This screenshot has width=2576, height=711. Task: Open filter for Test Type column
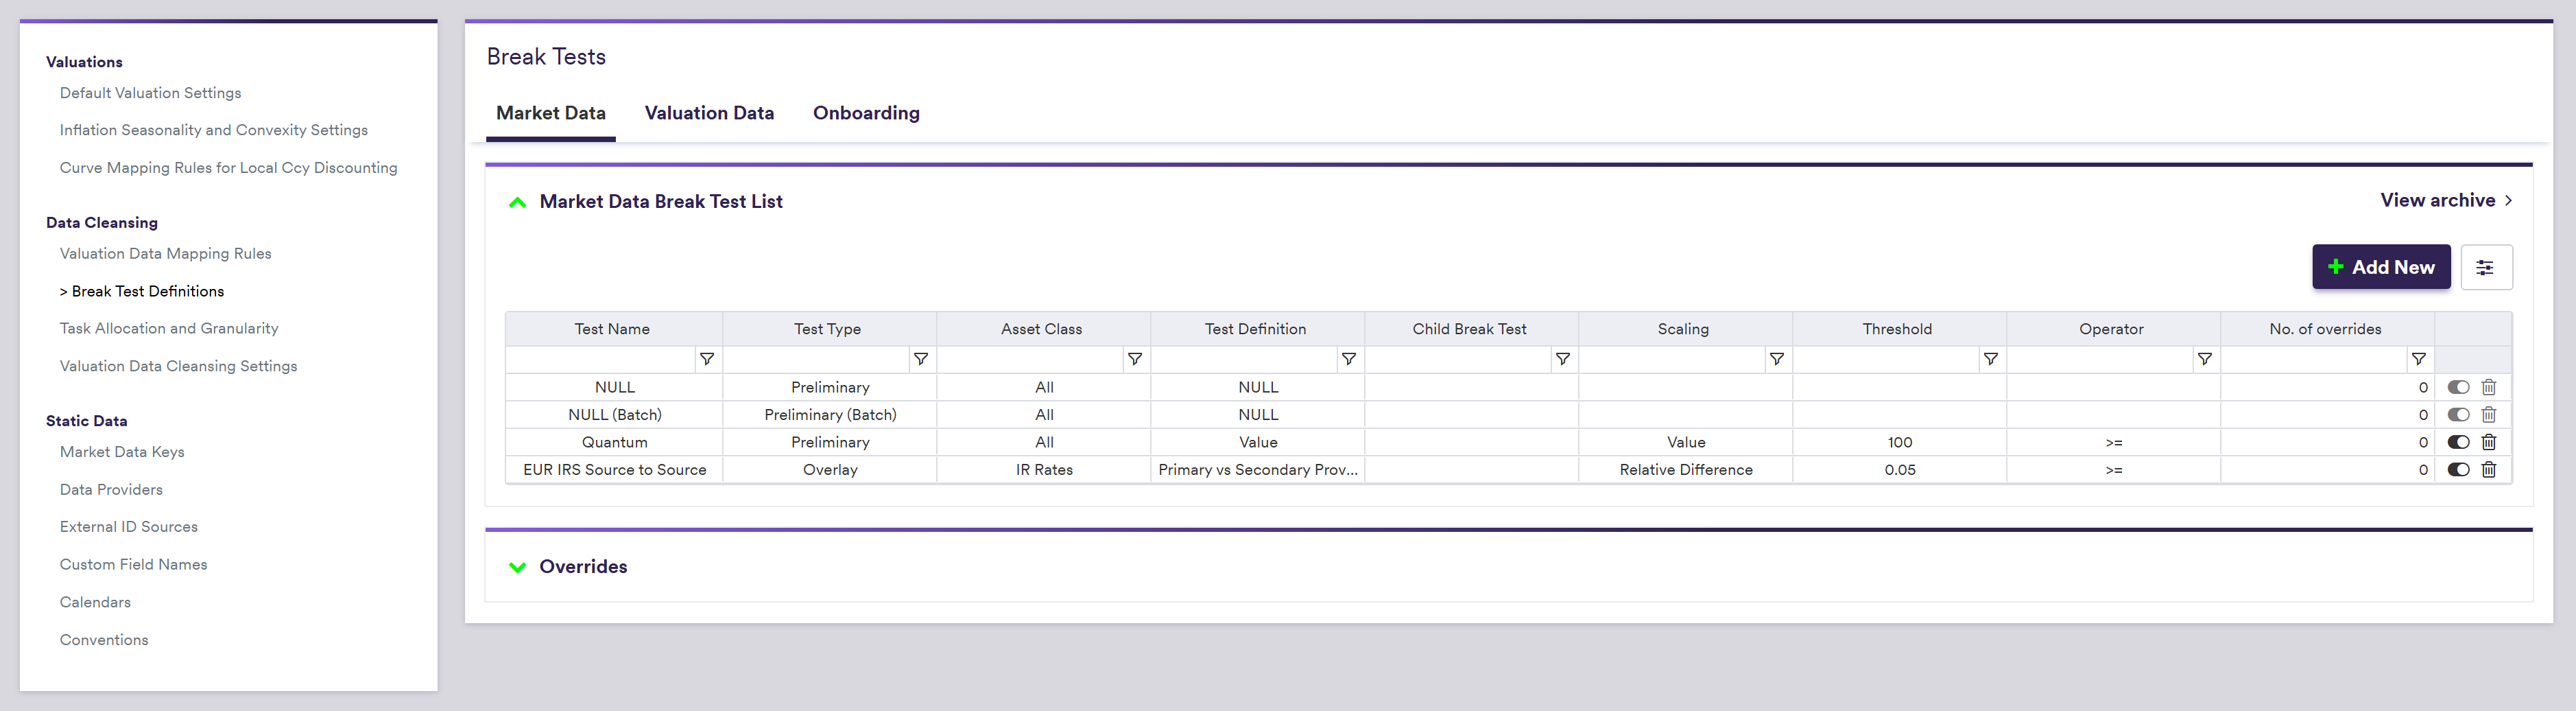click(920, 359)
